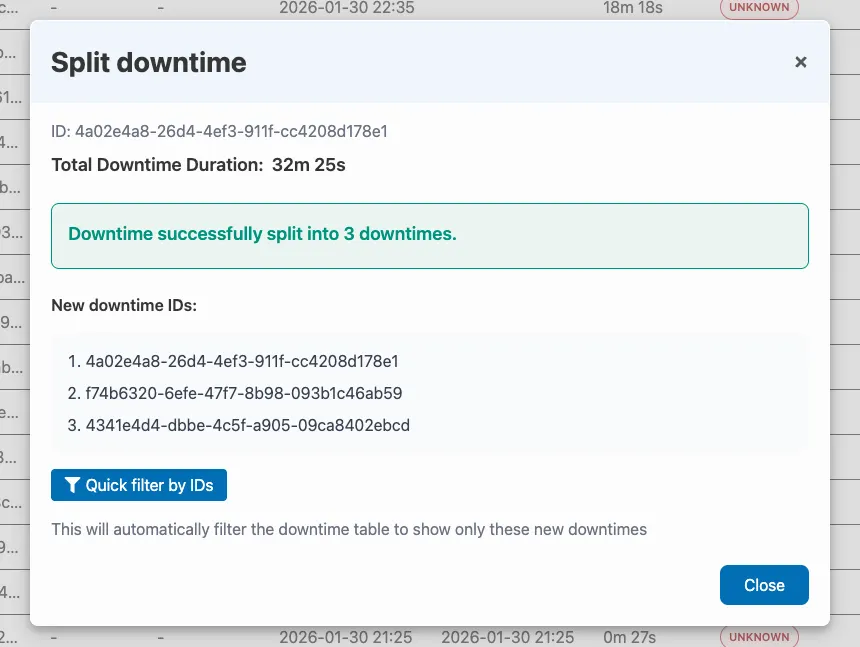860x647 pixels.
Task: Click the 32m 25s total duration value
Action: click(x=308, y=165)
